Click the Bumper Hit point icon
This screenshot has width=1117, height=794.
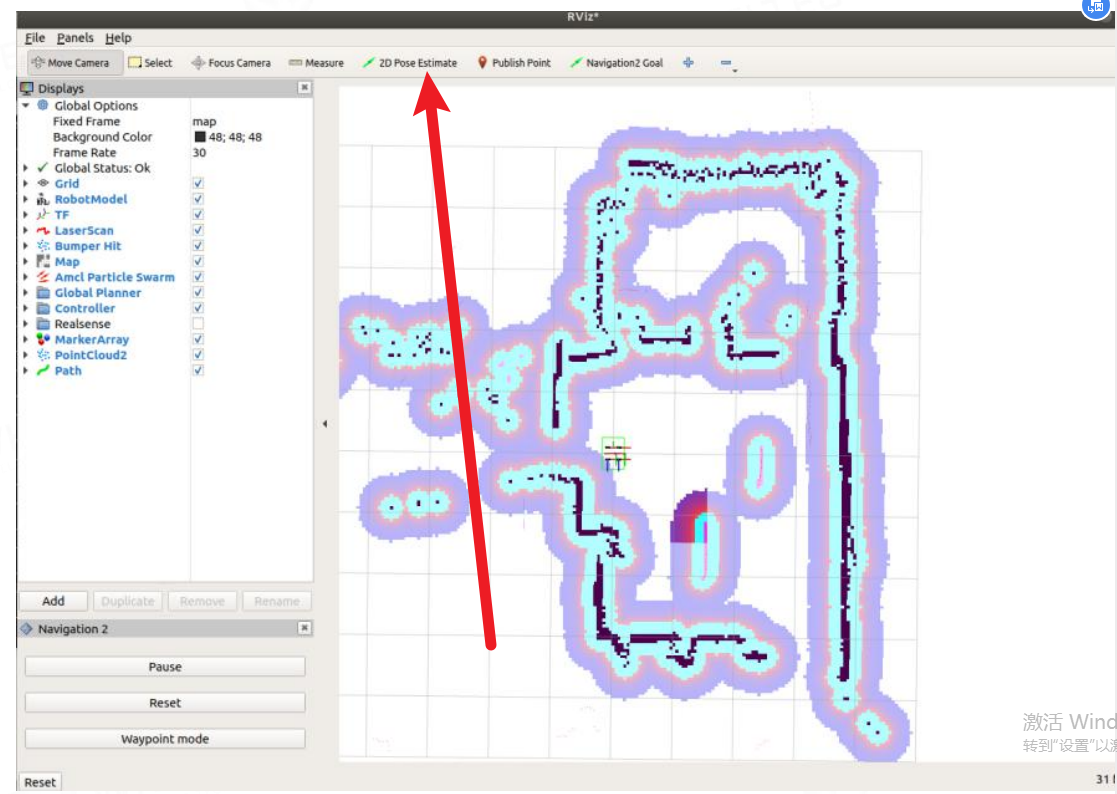[x=43, y=246]
